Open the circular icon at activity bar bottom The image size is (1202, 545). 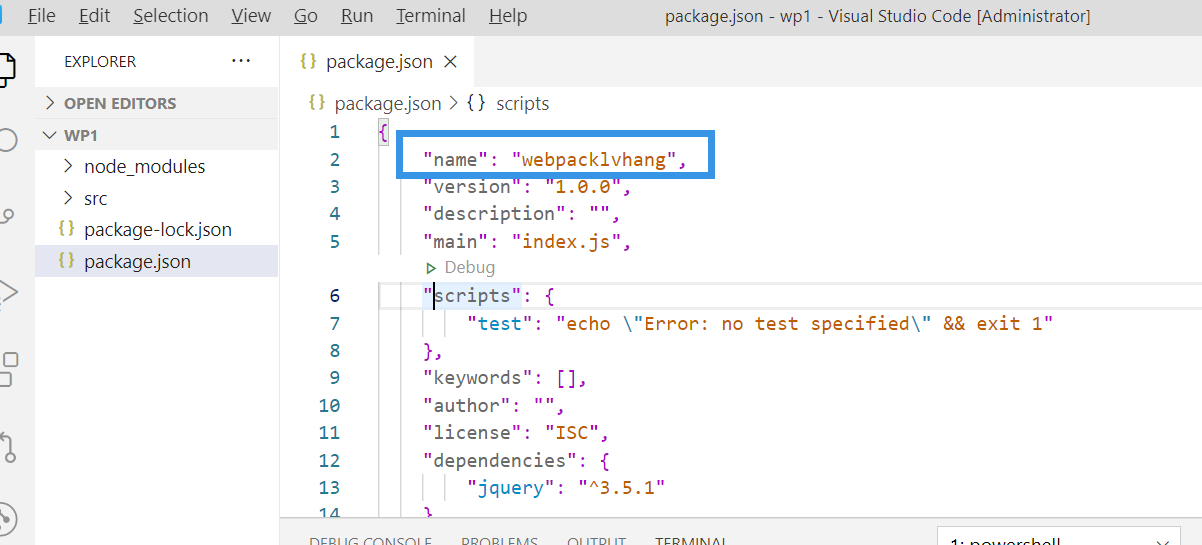click(x=6, y=519)
